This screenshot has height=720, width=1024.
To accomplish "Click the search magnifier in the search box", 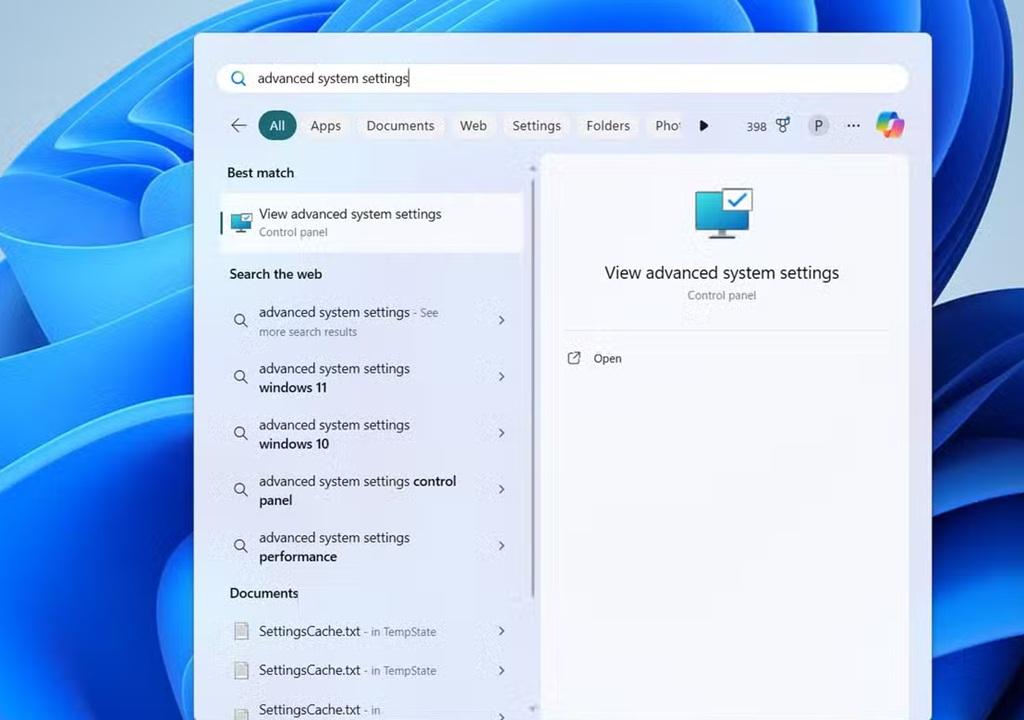I will click(239, 78).
